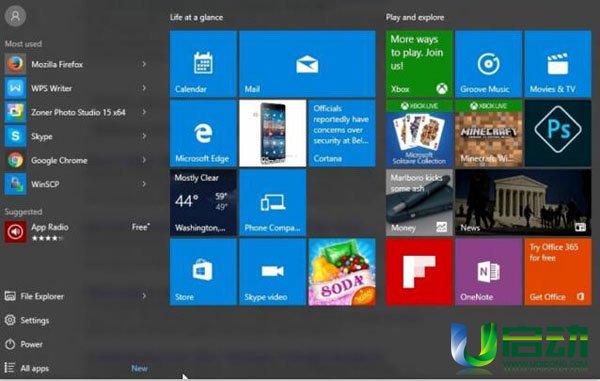Open the Mail tile
Screen dimensions: 600x381
coord(307,64)
